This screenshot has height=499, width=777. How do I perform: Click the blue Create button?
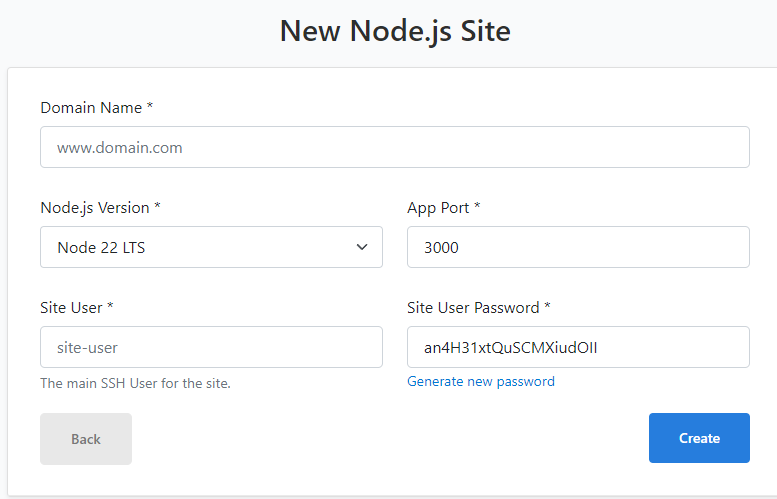coord(699,438)
